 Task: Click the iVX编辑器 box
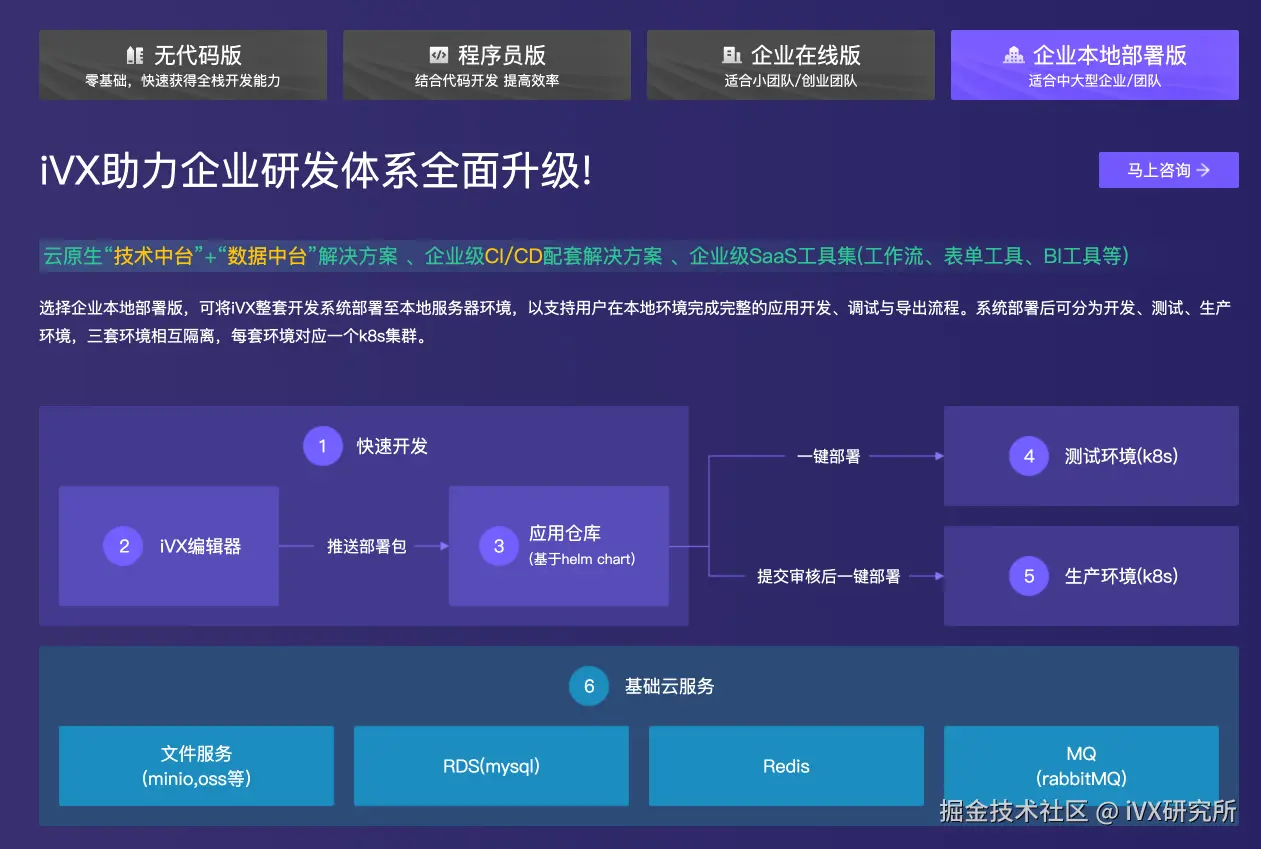(169, 546)
